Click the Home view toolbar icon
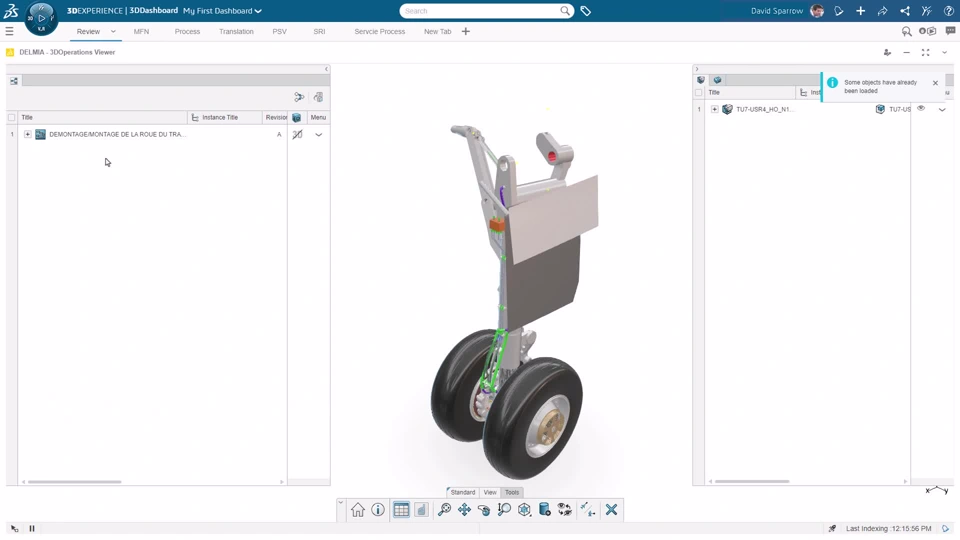 358,509
